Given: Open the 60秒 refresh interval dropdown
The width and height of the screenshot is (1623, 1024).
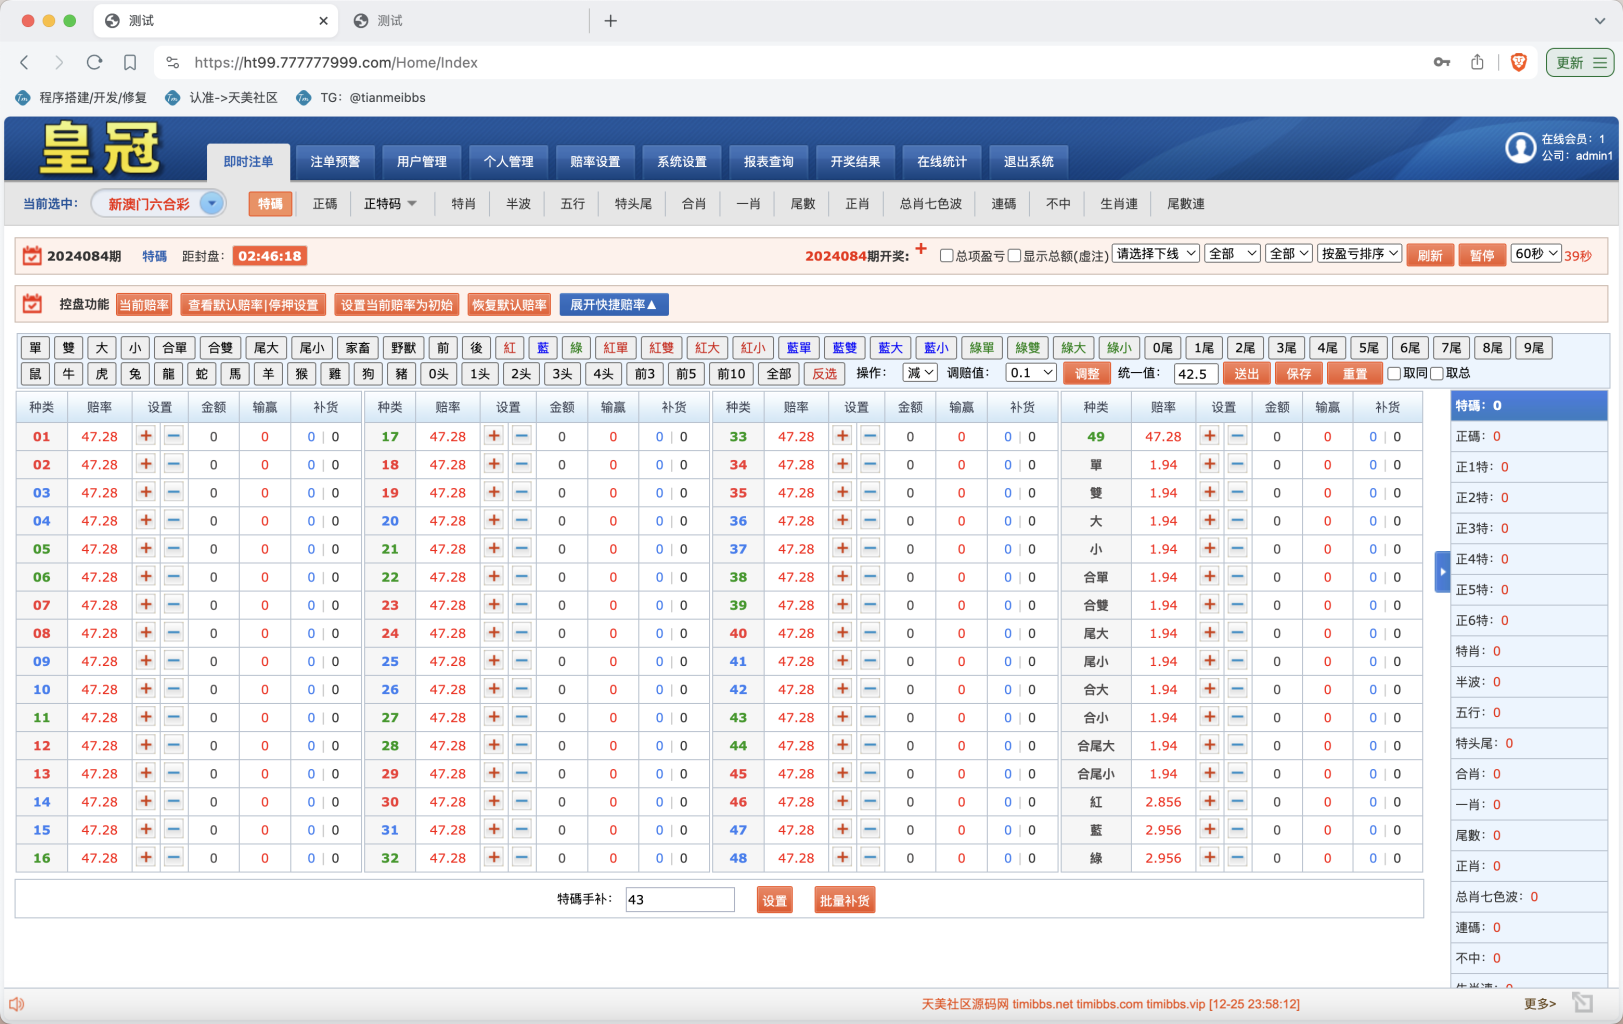Looking at the screenshot, I should [1535, 254].
